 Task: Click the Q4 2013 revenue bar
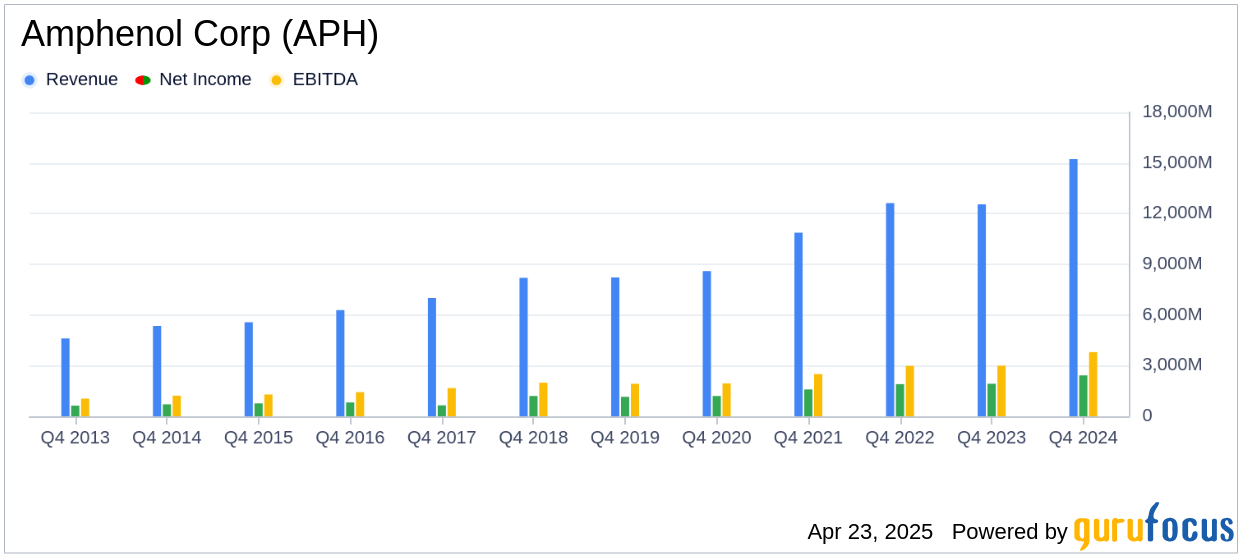(65, 377)
